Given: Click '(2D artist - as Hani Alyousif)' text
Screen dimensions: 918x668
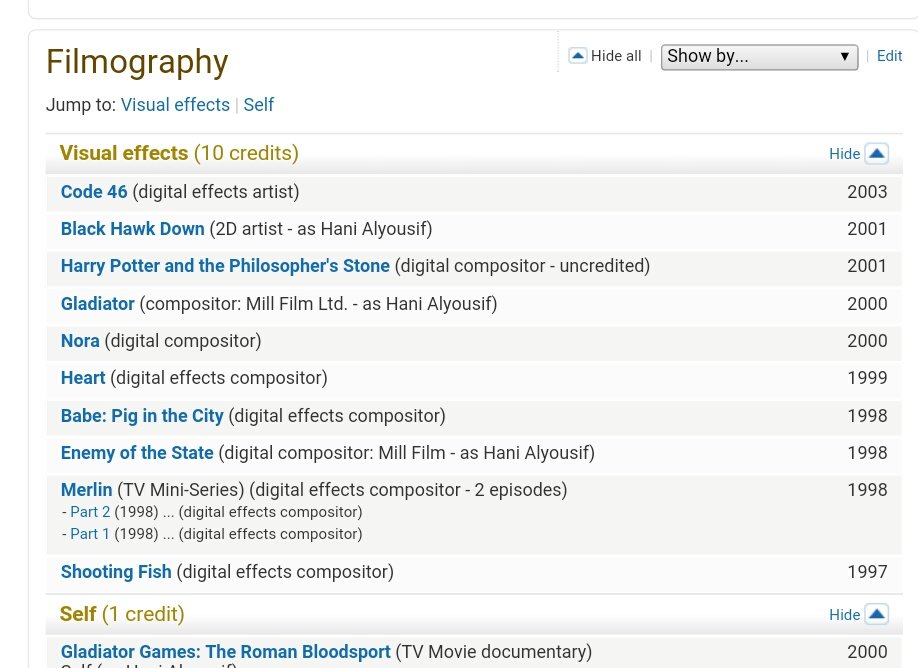Looking at the screenshot, I should (321, 229).
